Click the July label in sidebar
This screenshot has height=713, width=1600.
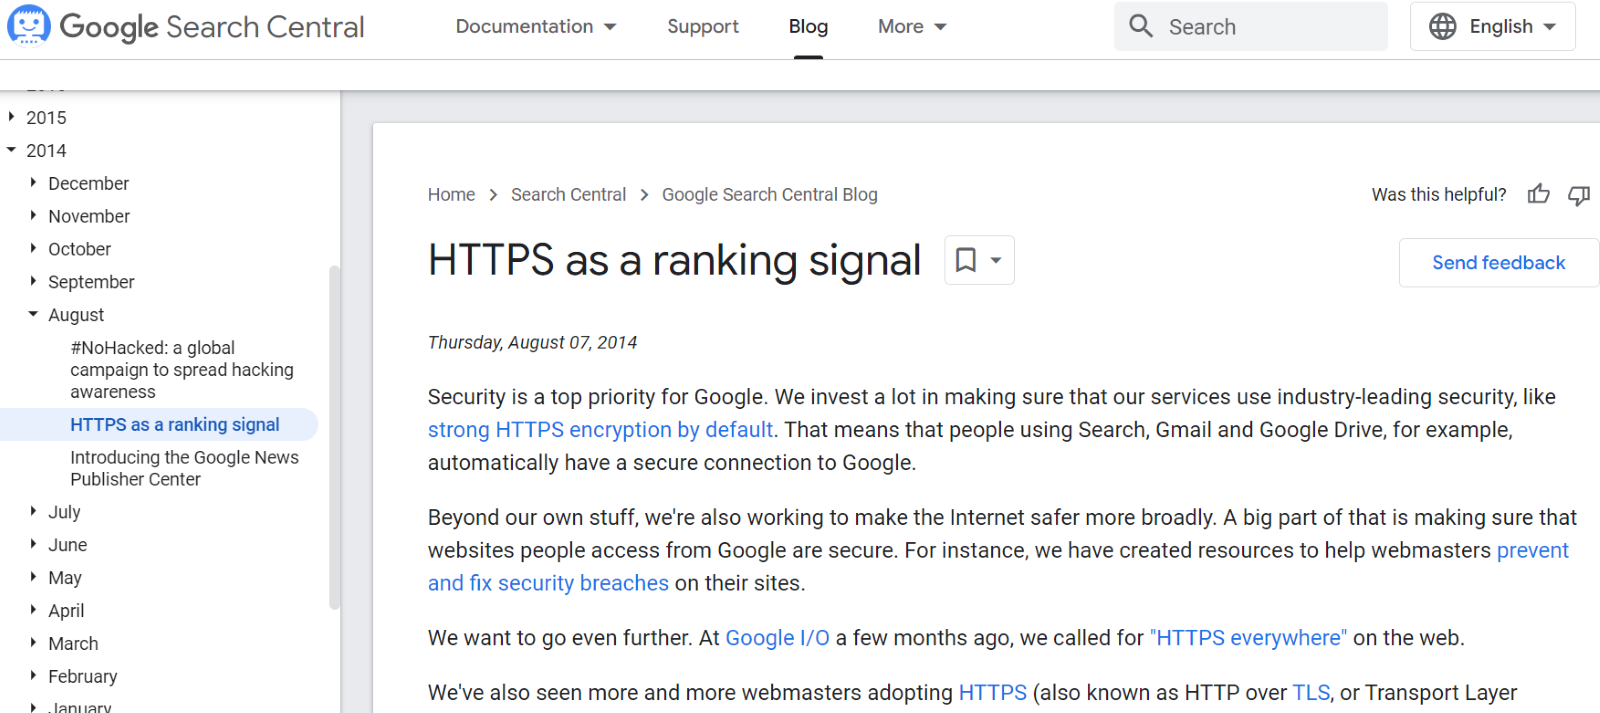[x=64, y=512]
